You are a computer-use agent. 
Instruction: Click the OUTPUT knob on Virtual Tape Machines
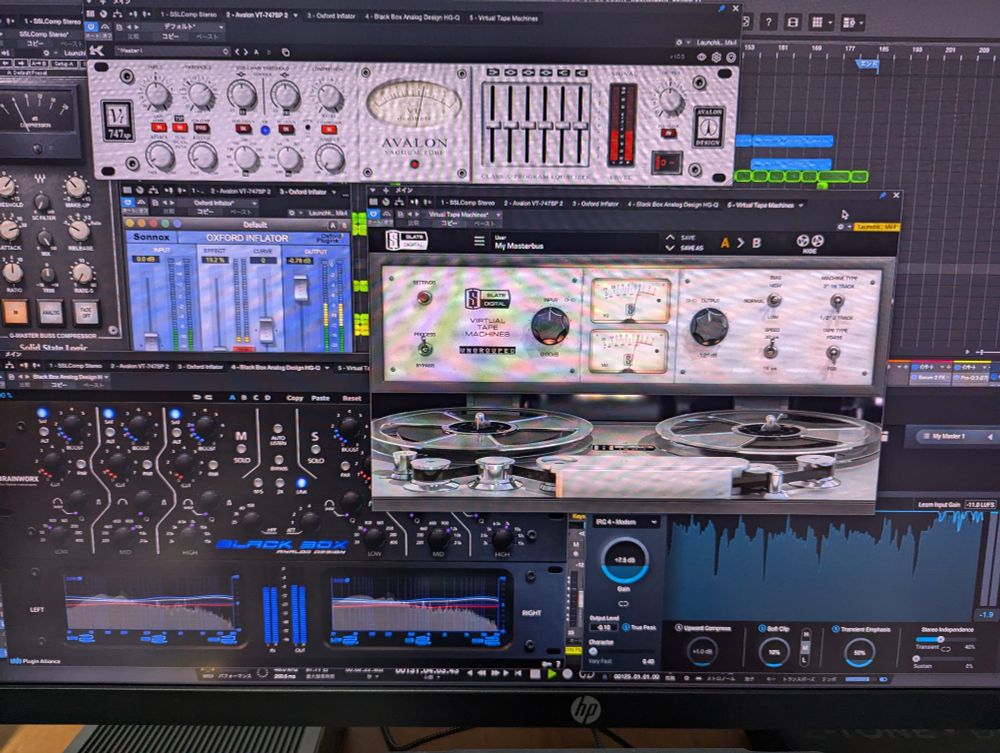[708, 327]
